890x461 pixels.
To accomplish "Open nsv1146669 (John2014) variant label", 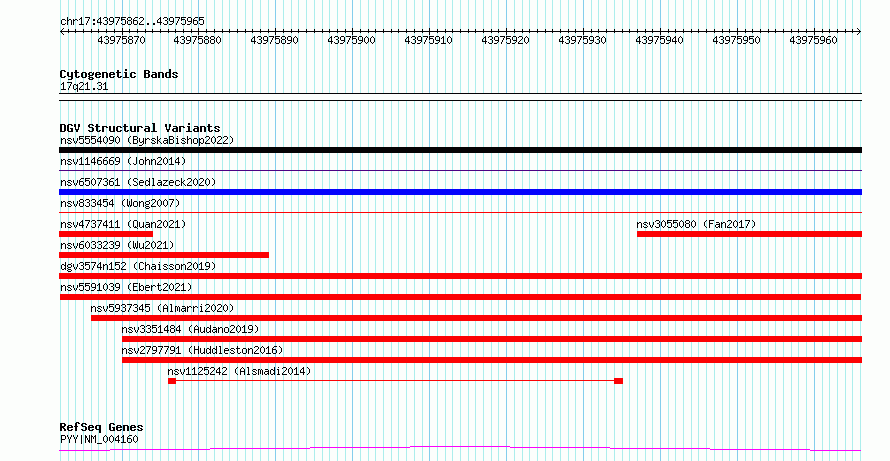I will [123, 161].
